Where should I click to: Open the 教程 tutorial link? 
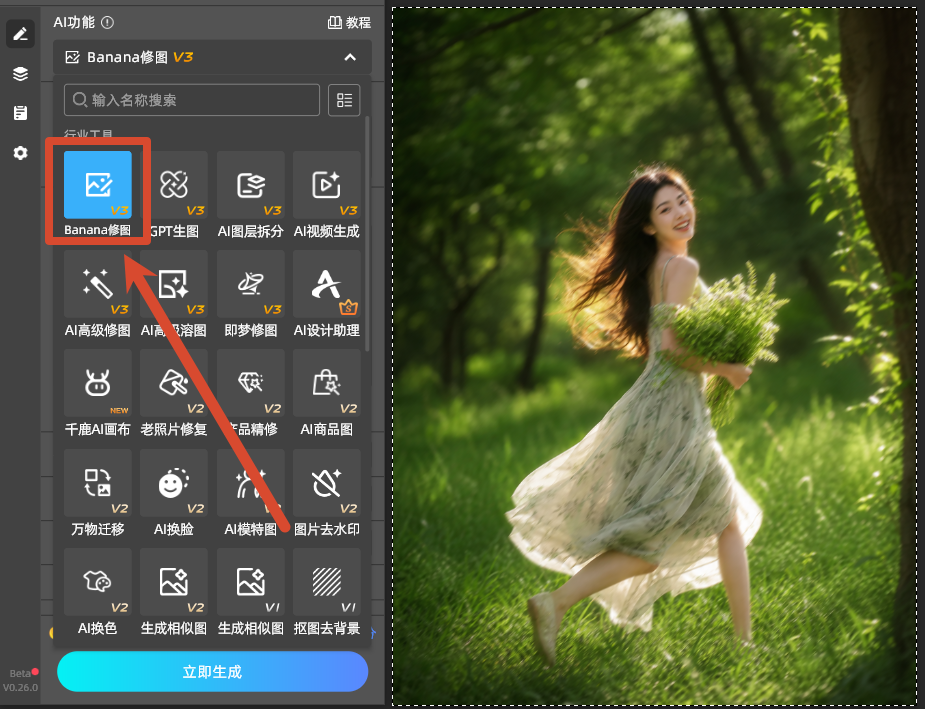click(349, 22)
